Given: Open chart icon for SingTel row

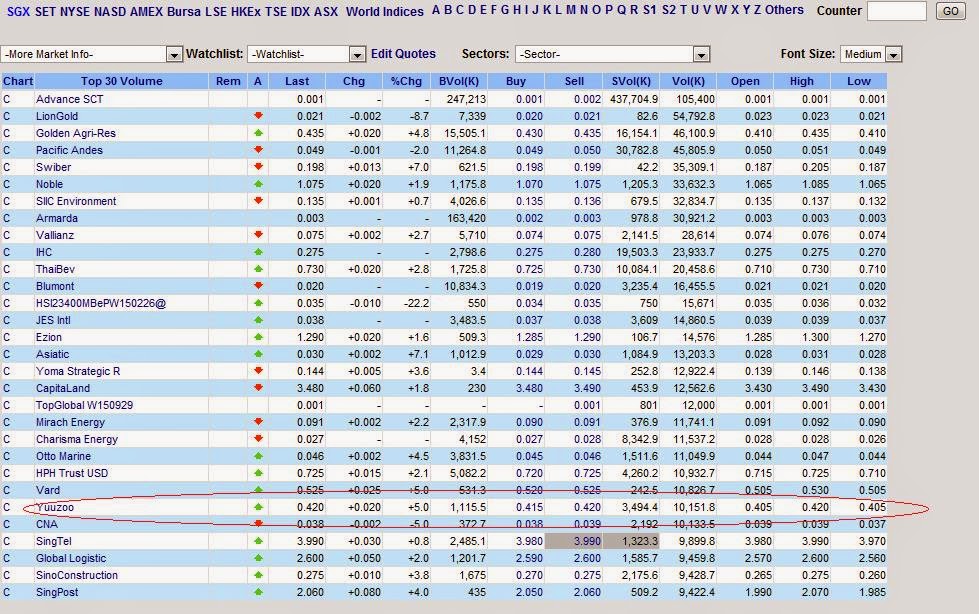Looking at the screenshot, I should 7,542.
